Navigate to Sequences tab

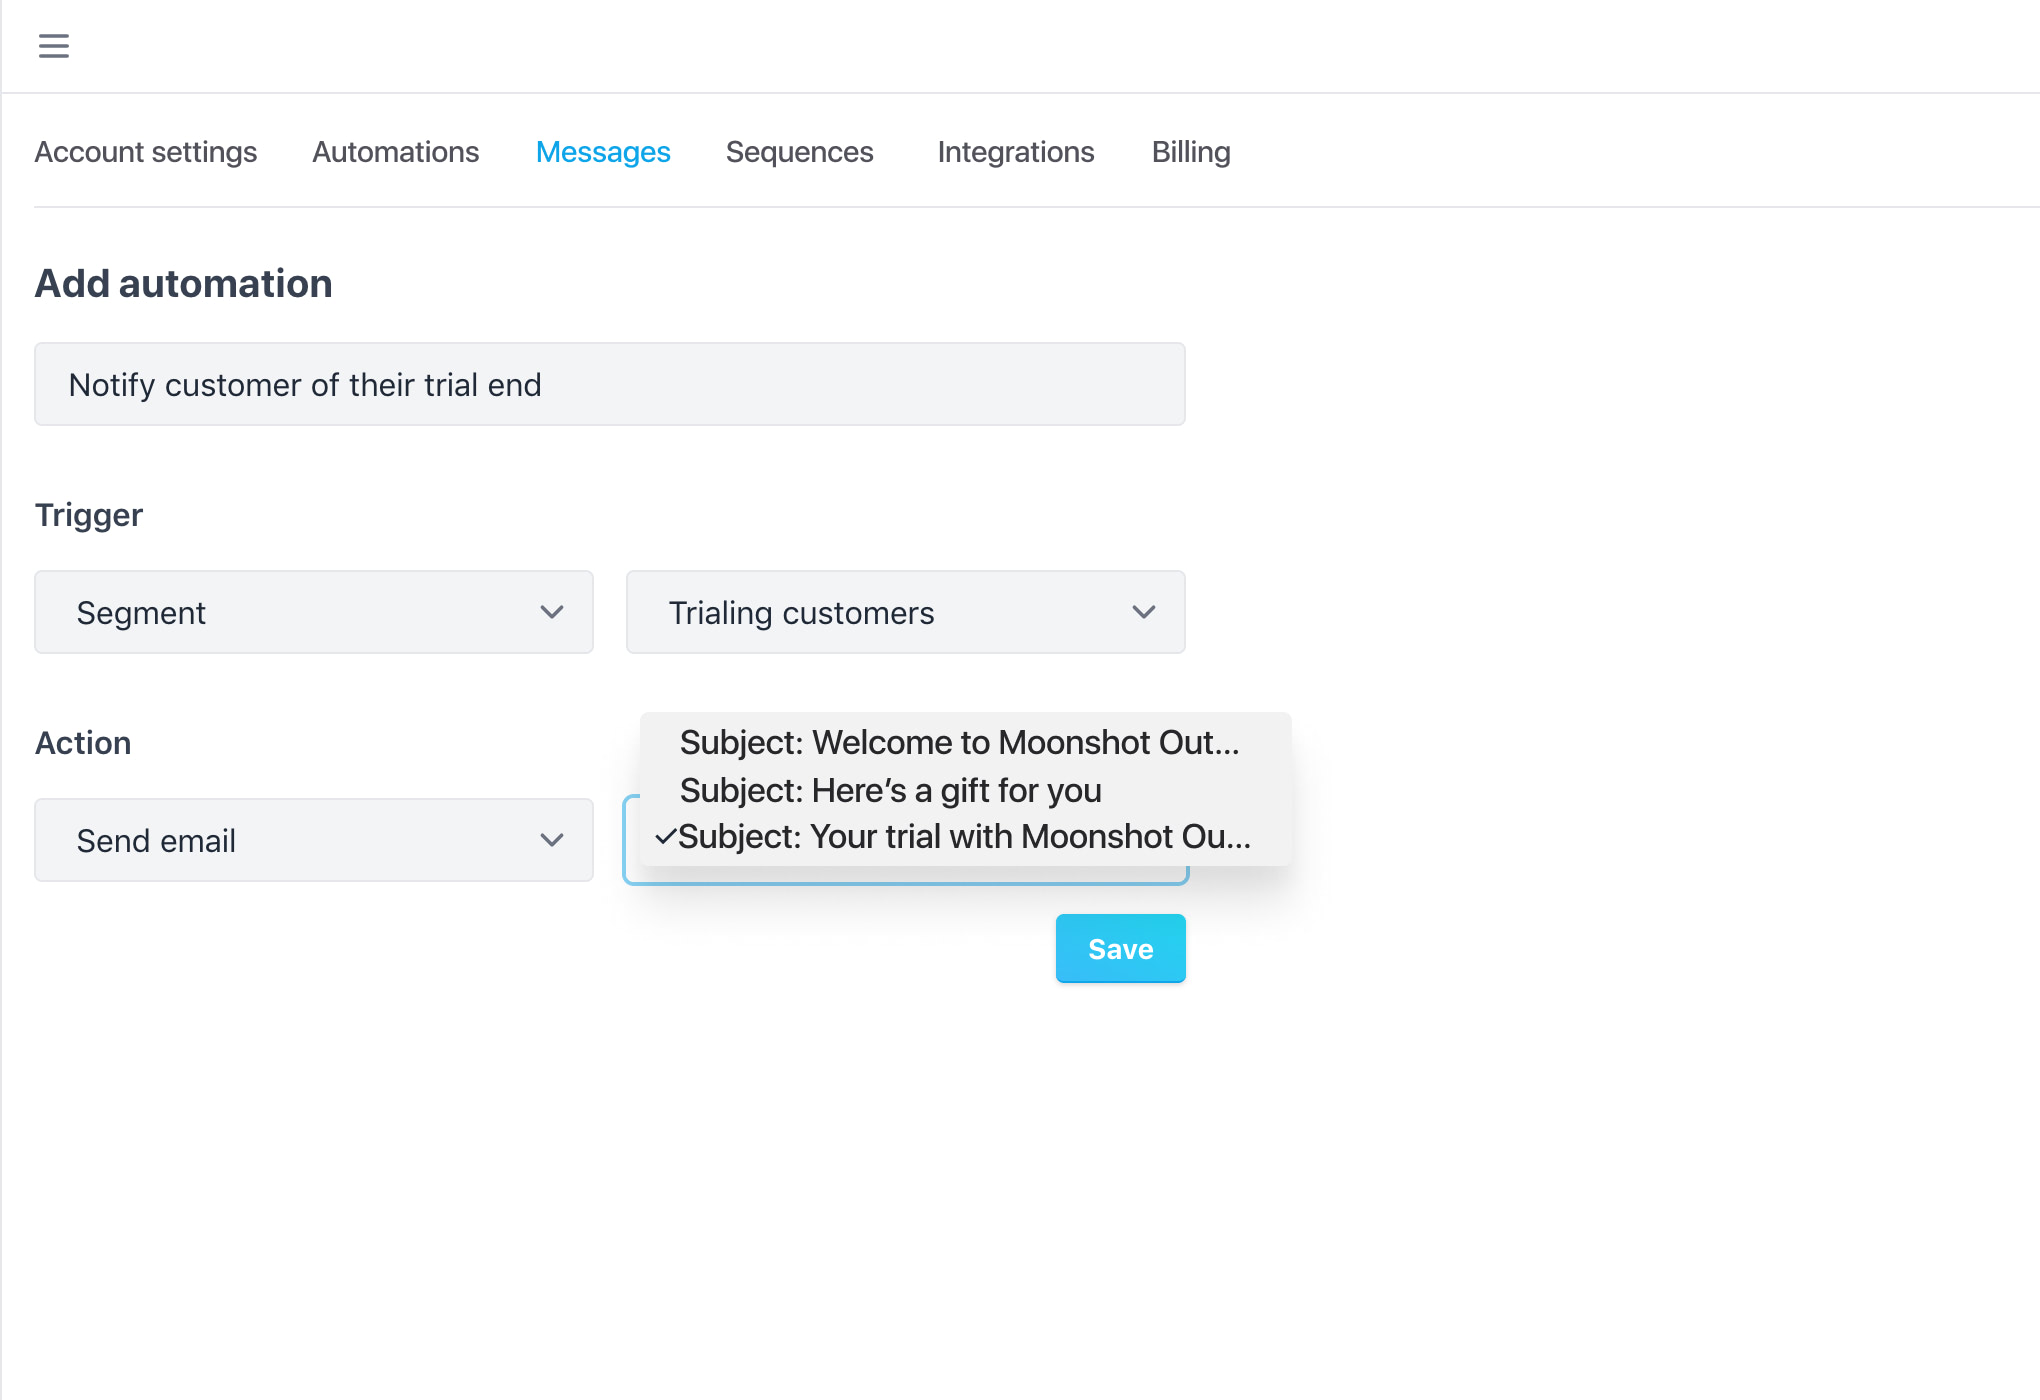tap(799, 152)
